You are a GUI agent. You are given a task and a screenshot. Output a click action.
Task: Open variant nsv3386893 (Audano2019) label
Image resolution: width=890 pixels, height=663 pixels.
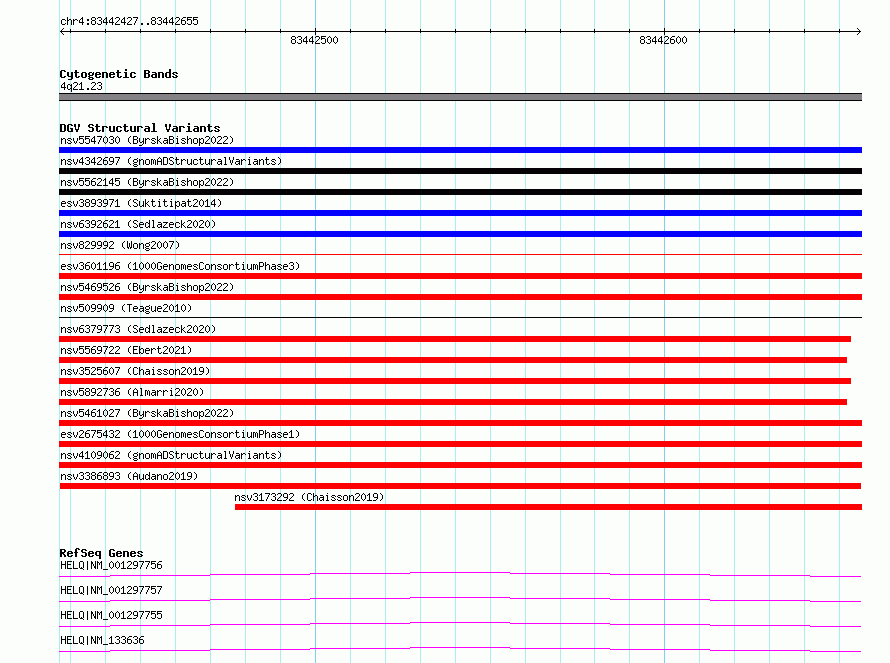tap(129, 476)
